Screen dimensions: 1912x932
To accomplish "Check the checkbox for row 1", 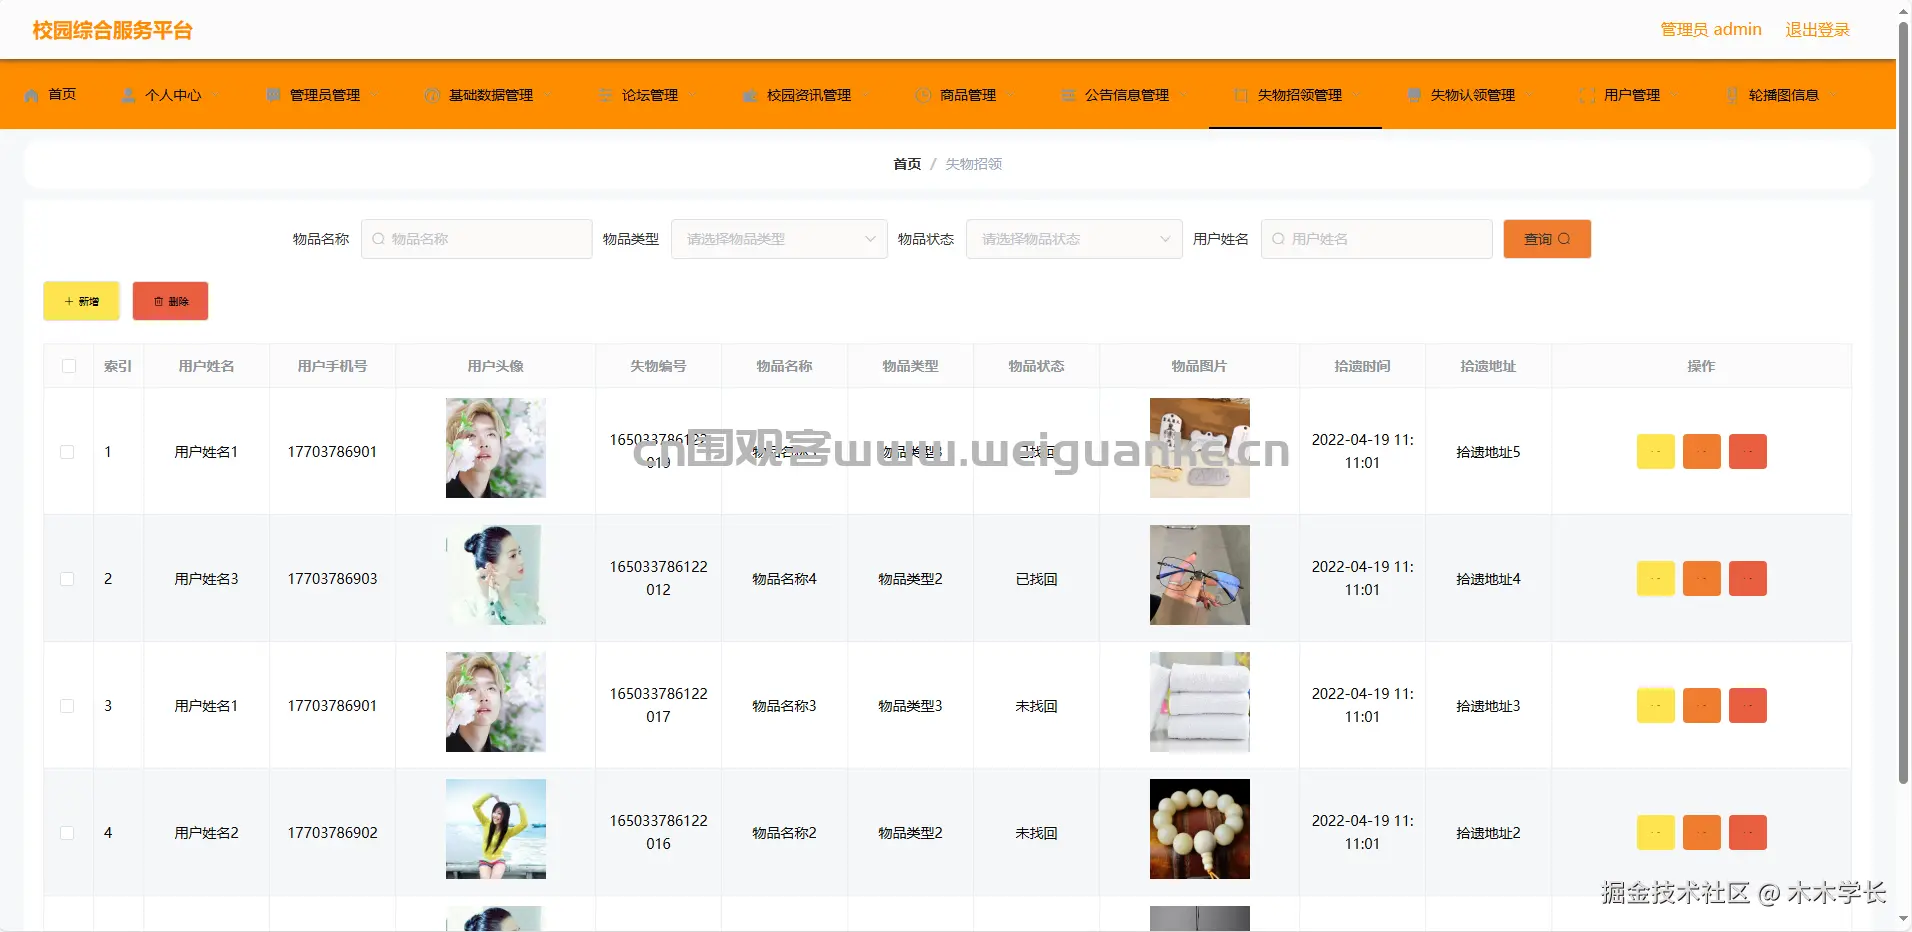I will (67, 451).
